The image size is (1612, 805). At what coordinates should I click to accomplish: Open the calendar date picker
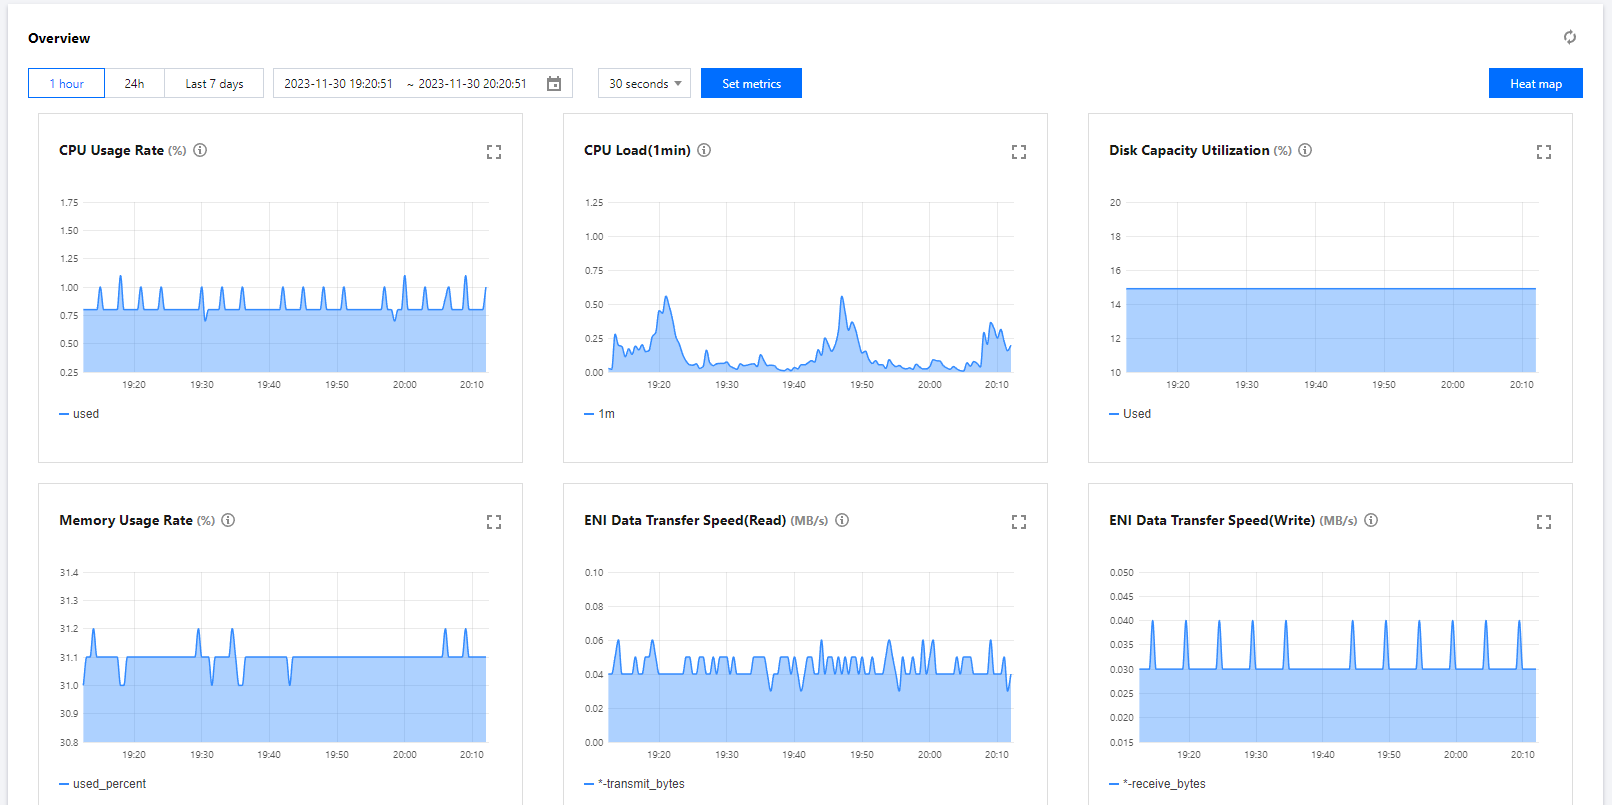554,84
